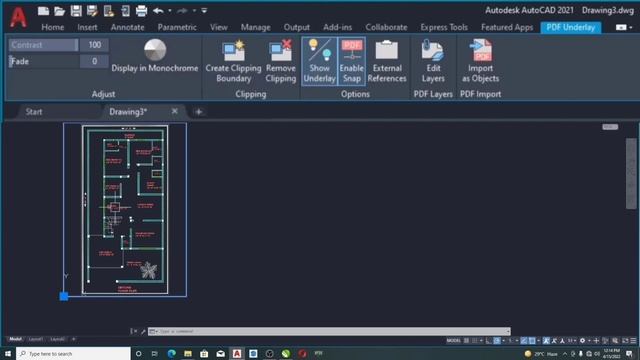Image resolution: width=640 pixels, height=360 pixels.
Task: Toggle snap mode in status bar
Action: pyautogui.click(x=474, y=340)
